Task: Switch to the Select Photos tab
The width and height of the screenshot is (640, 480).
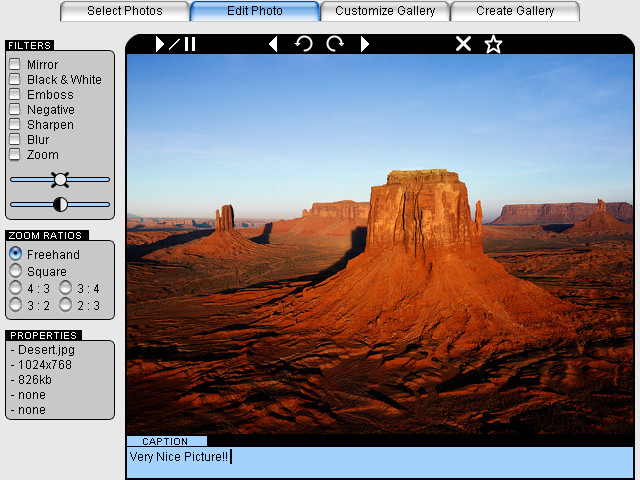Action: pyautogui.click(x=124, y=11)
